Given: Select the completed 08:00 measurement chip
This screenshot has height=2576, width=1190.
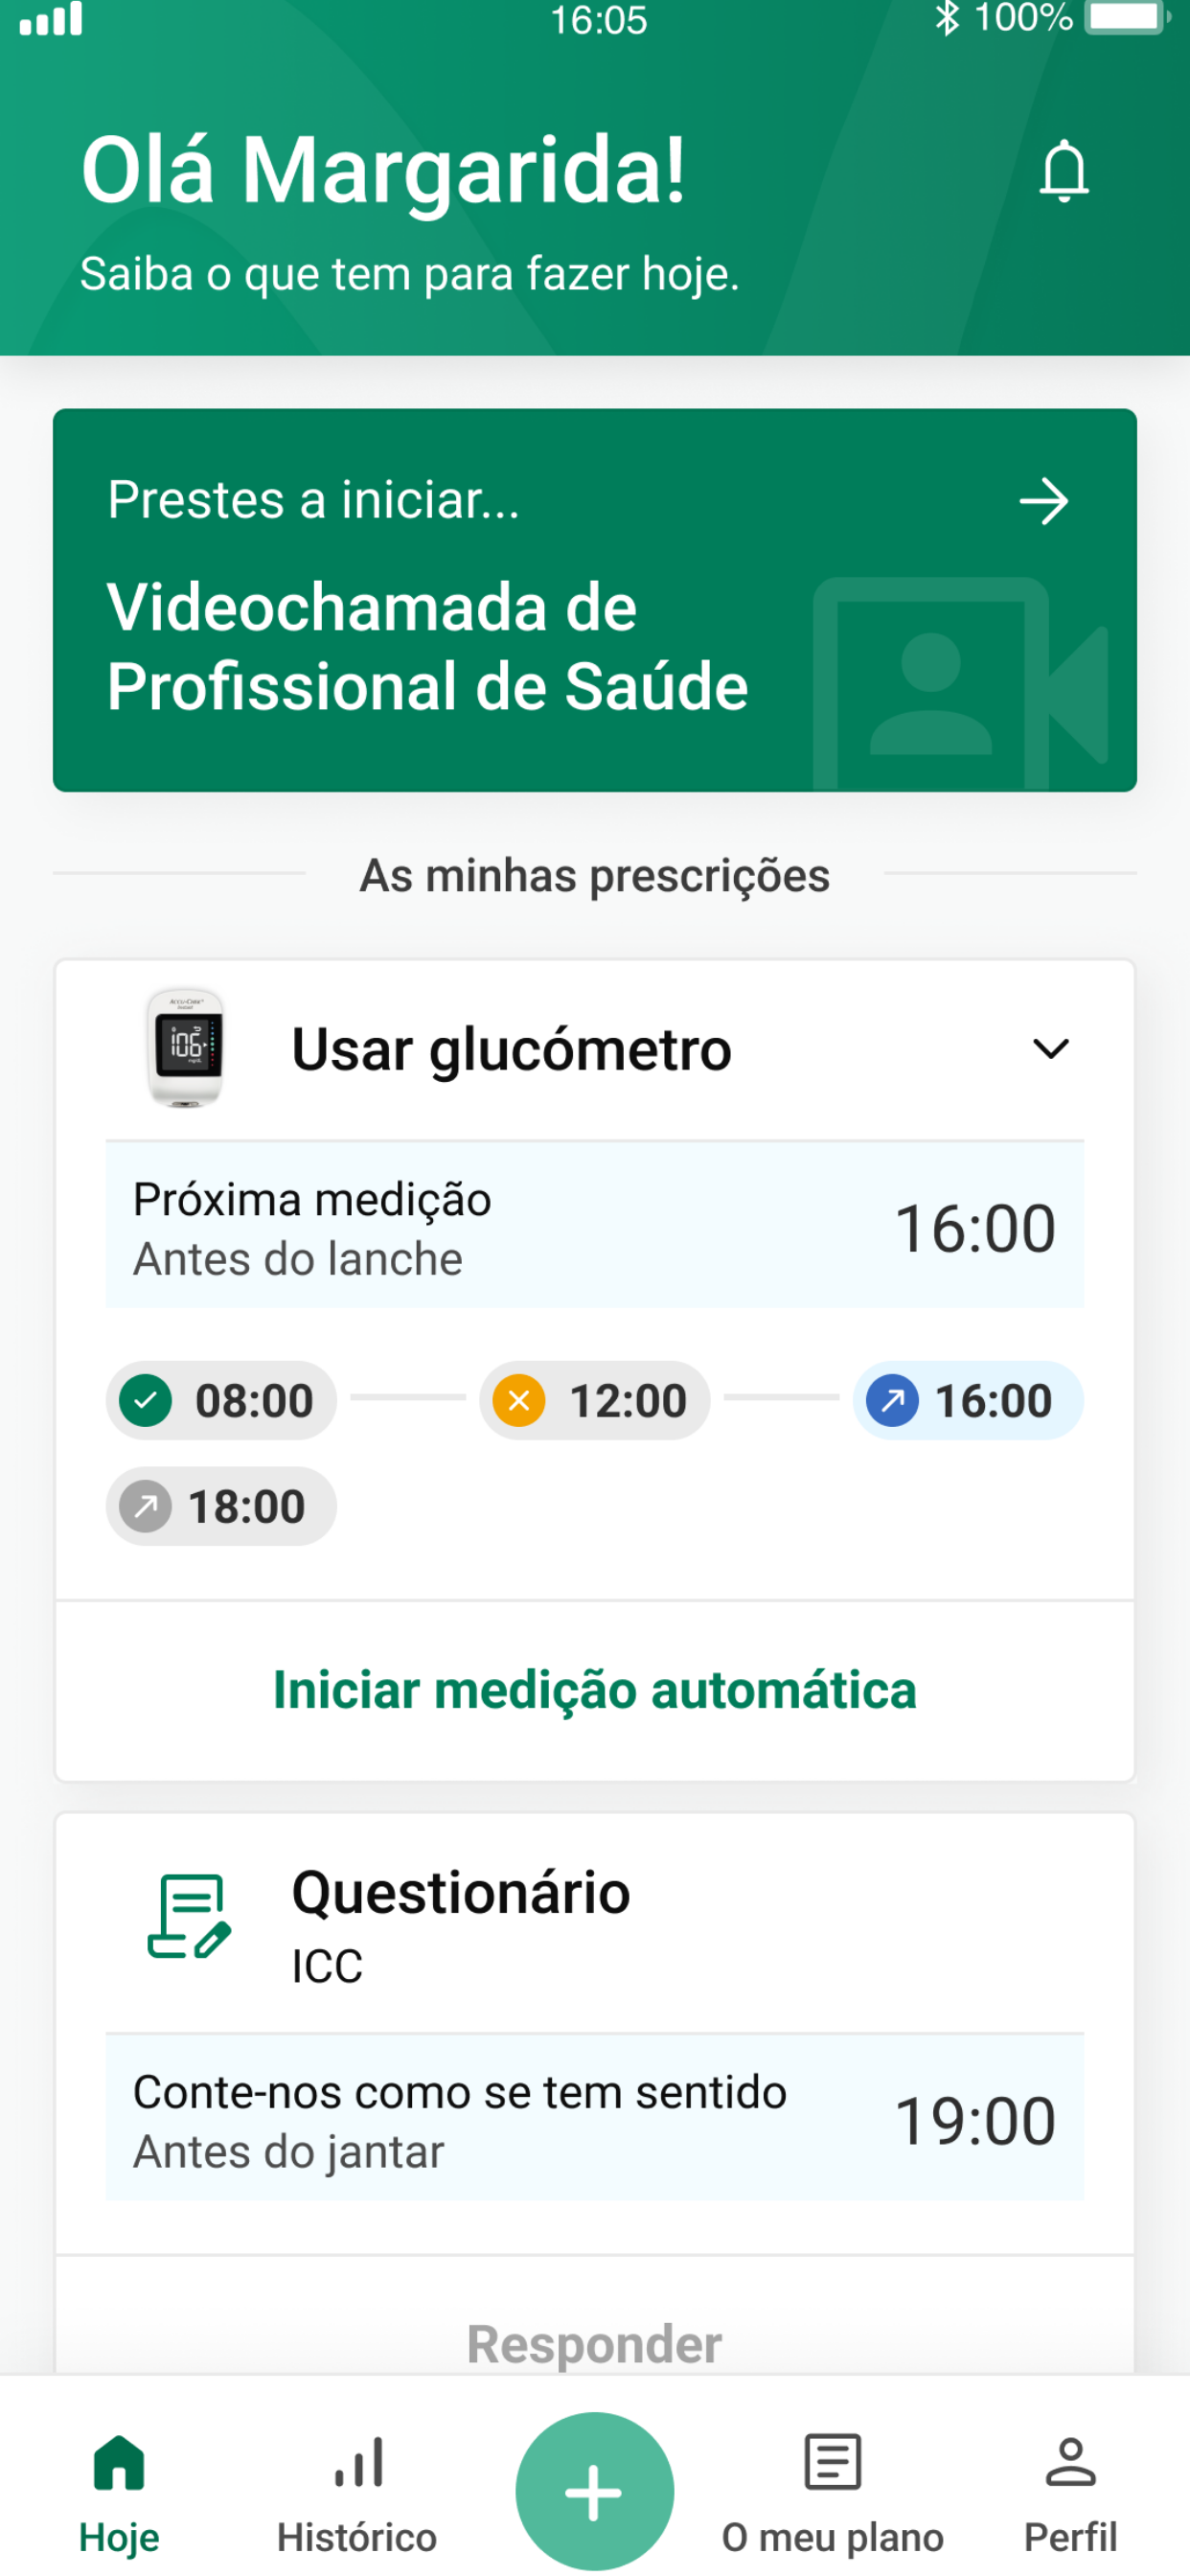Looking at the screenshot, I should [221, 1400].
